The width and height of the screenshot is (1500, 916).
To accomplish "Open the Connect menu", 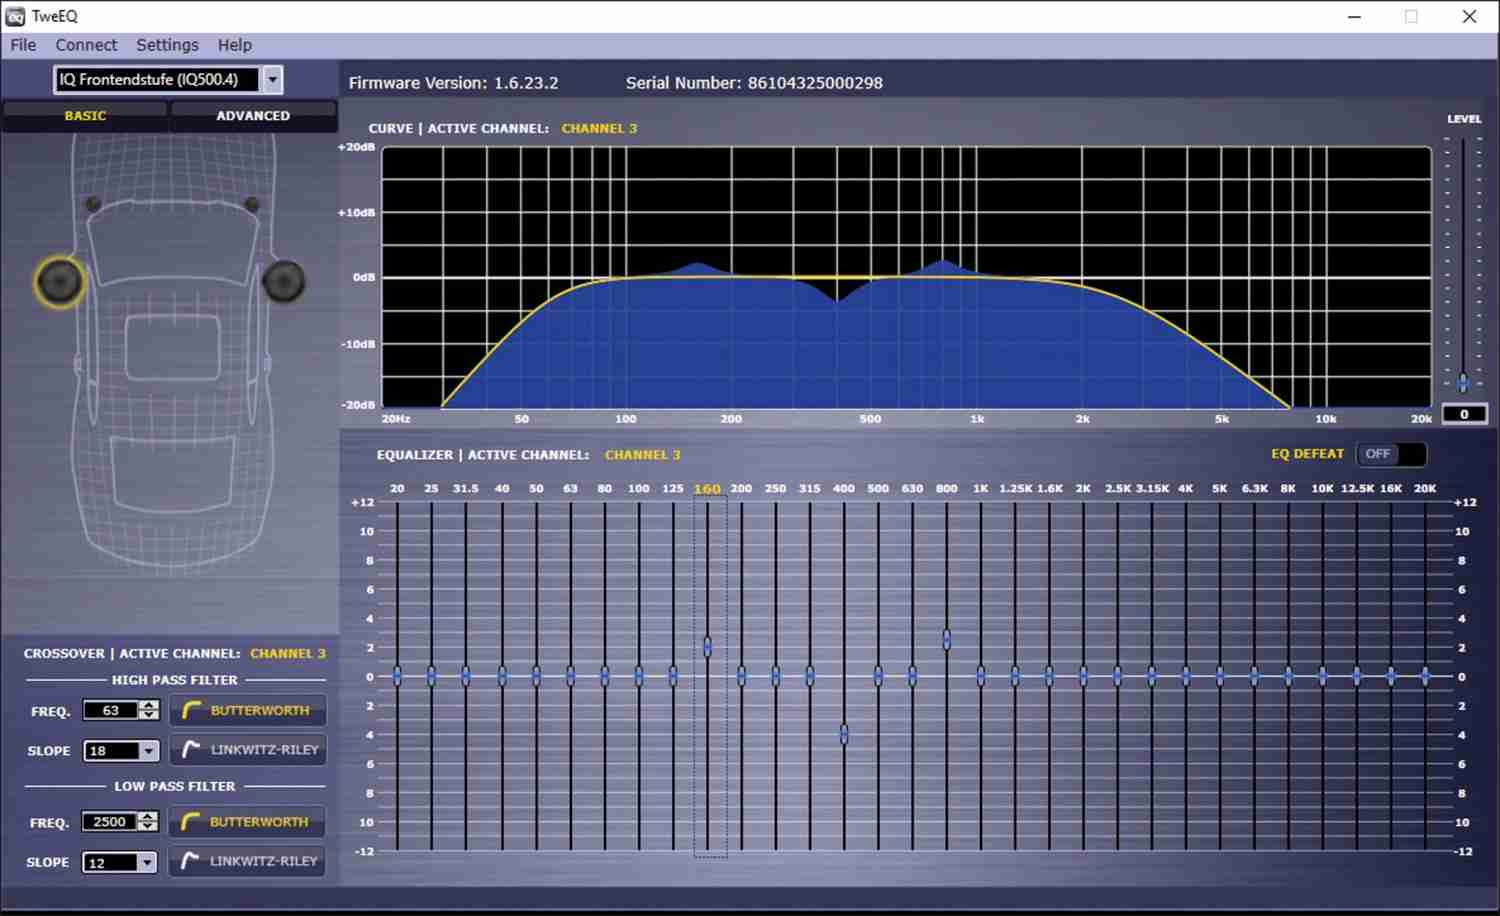I will click(86, 45).
